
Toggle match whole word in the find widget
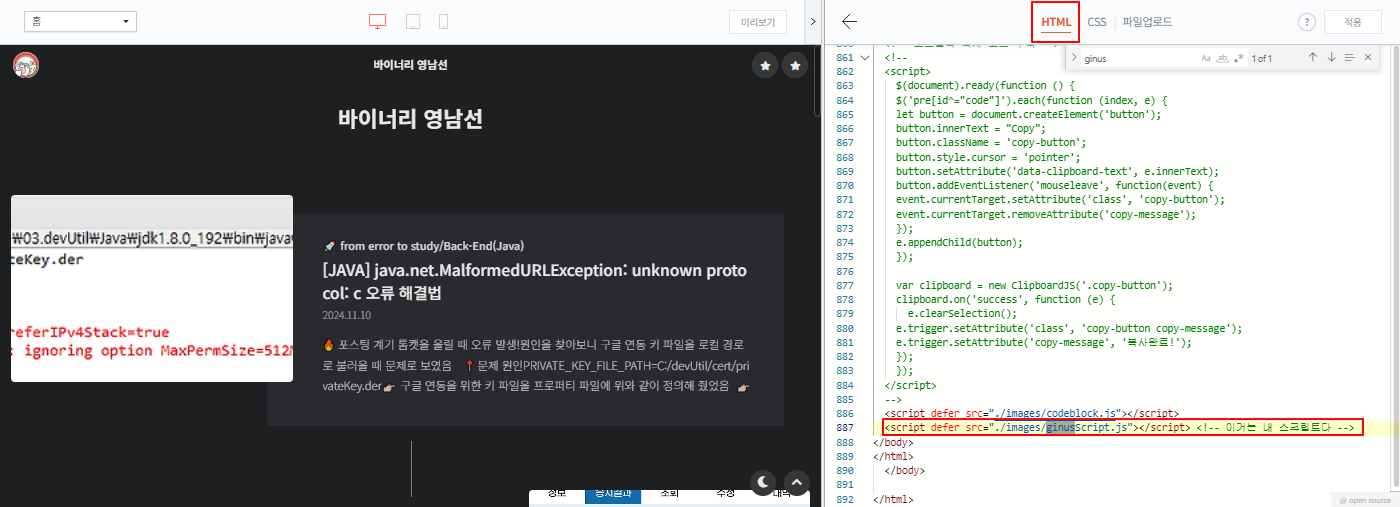pyautogui.click(x=1222, y=58)
